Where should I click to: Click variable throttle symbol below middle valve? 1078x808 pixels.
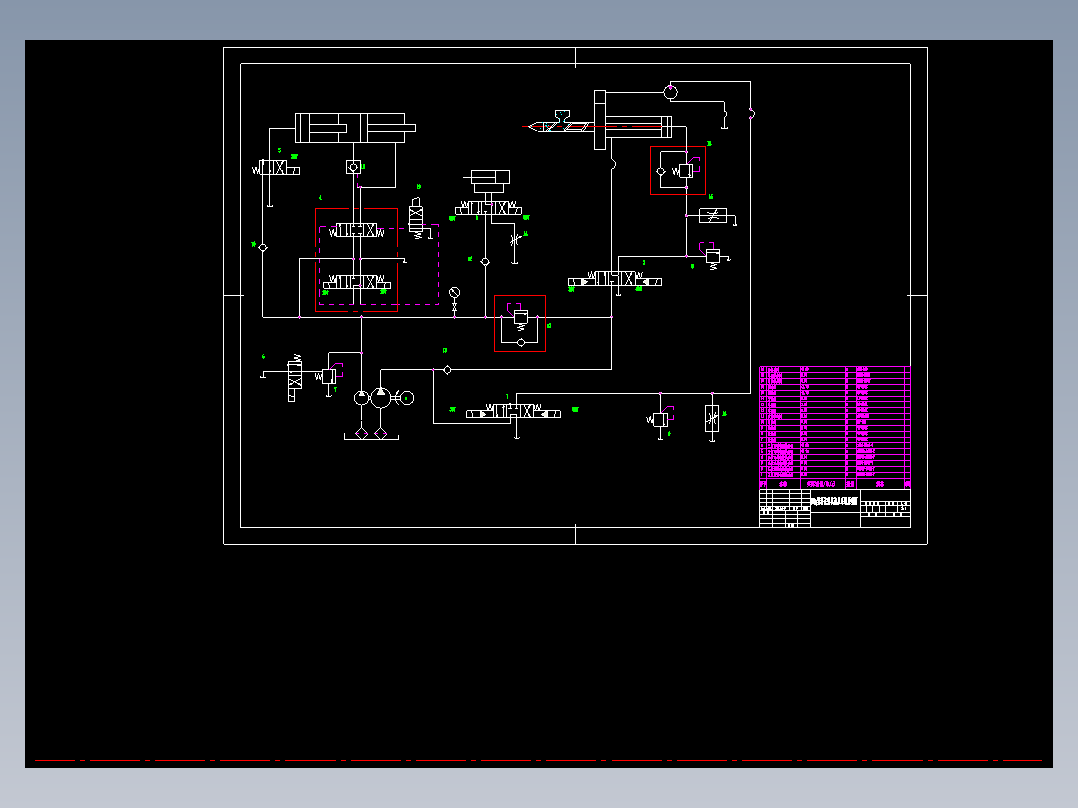pyautogui.click(x=514, y=241)
